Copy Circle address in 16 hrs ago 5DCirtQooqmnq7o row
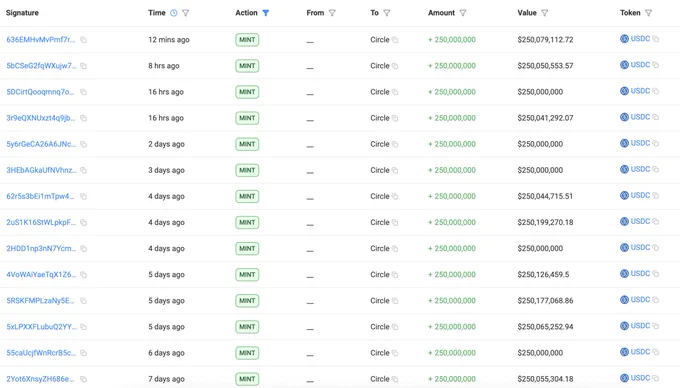Image resolution: width=680 pixels, height=388 pixels. click(395, 92)
